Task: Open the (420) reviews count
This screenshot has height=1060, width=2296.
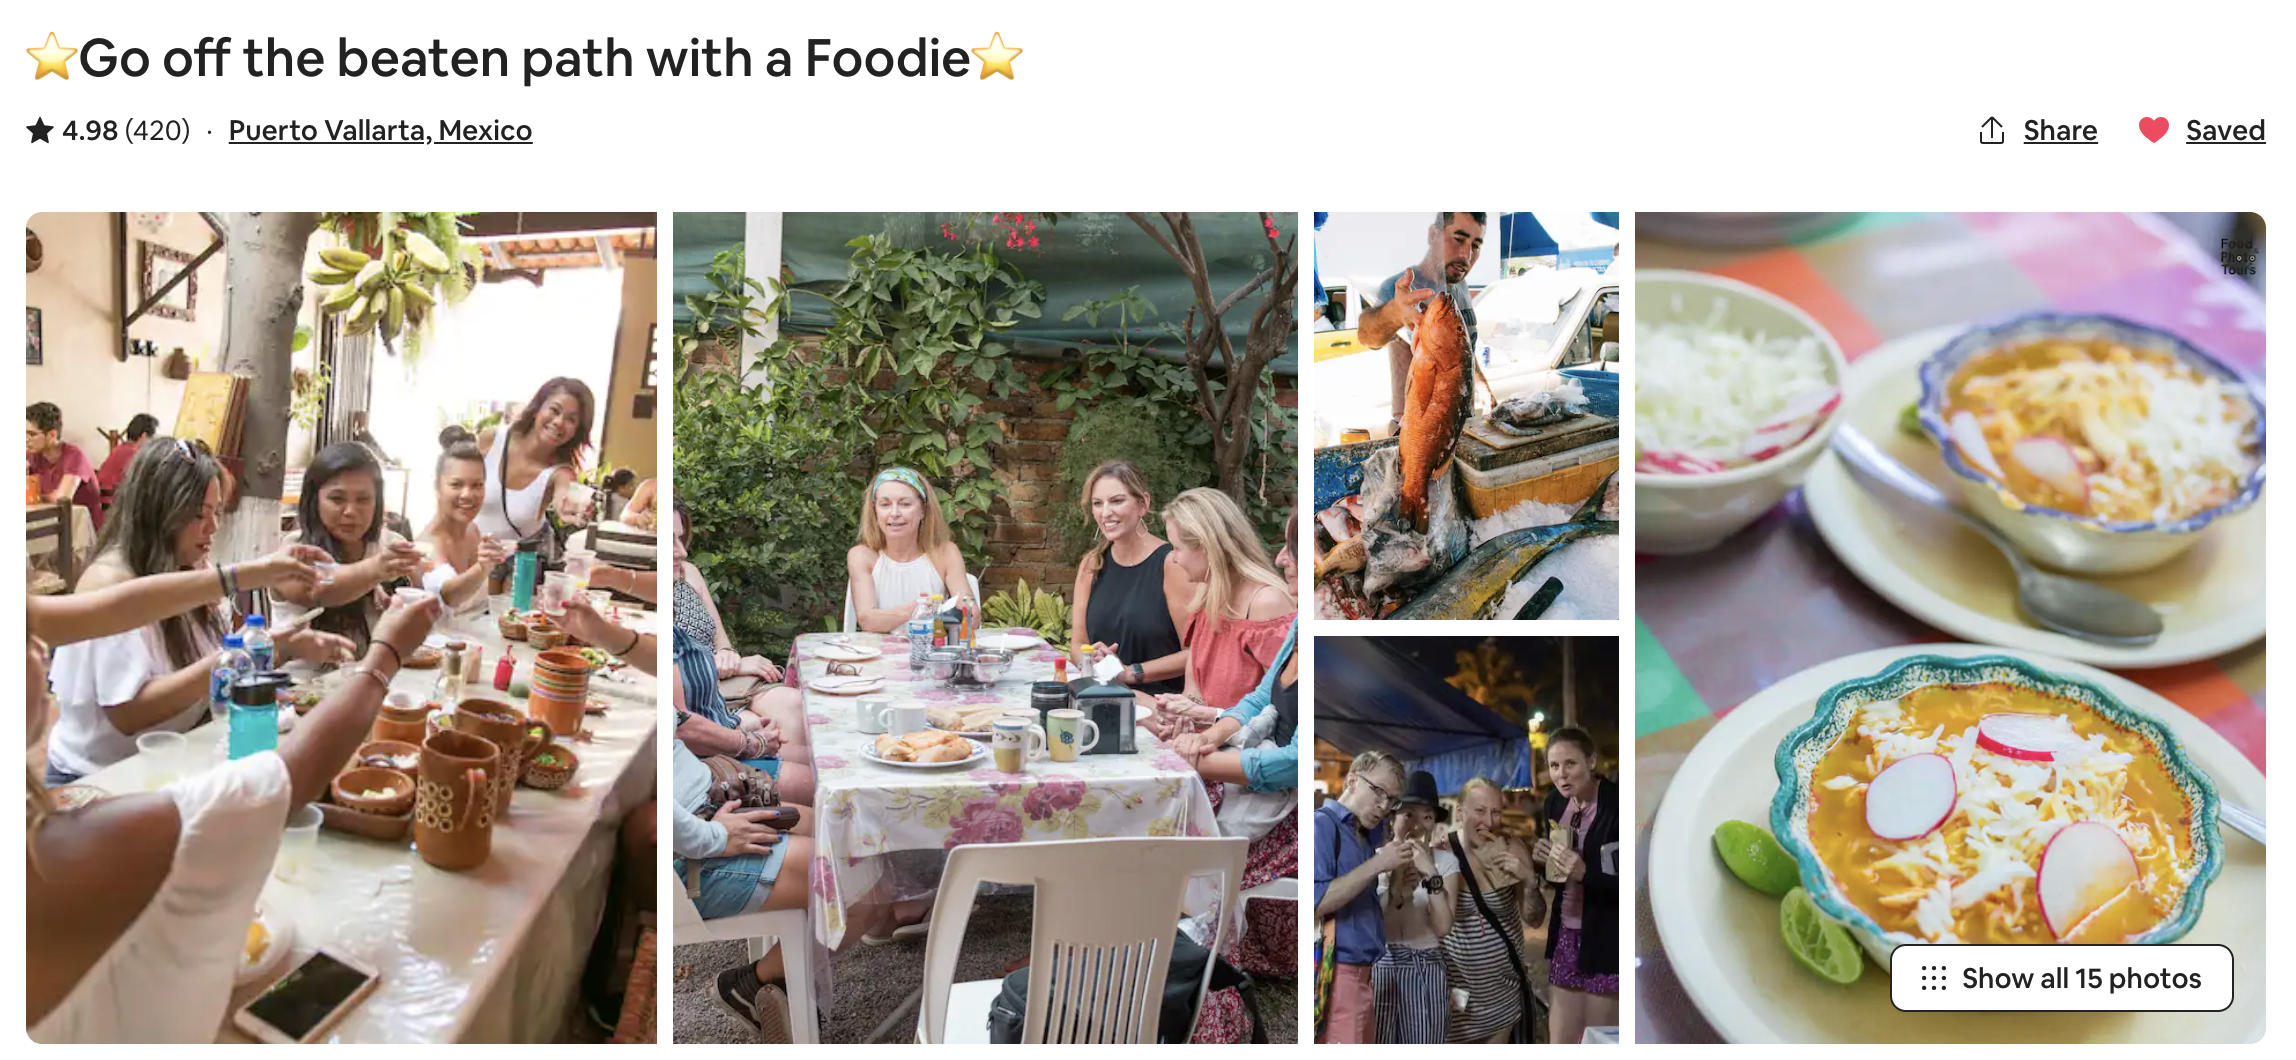Action: click(x=157, y=131)
